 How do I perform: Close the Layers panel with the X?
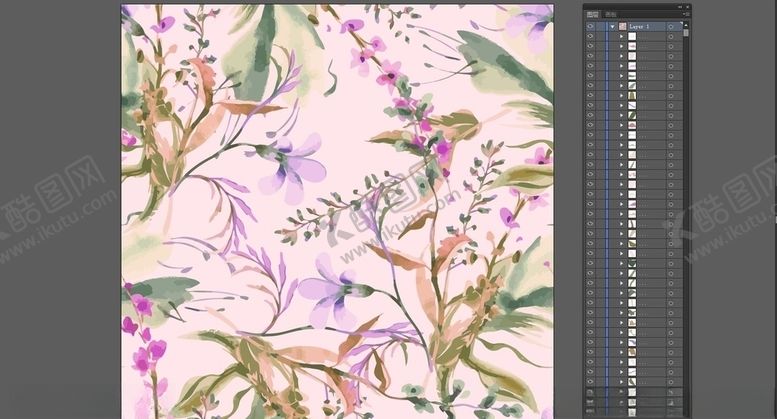point(687,7)
